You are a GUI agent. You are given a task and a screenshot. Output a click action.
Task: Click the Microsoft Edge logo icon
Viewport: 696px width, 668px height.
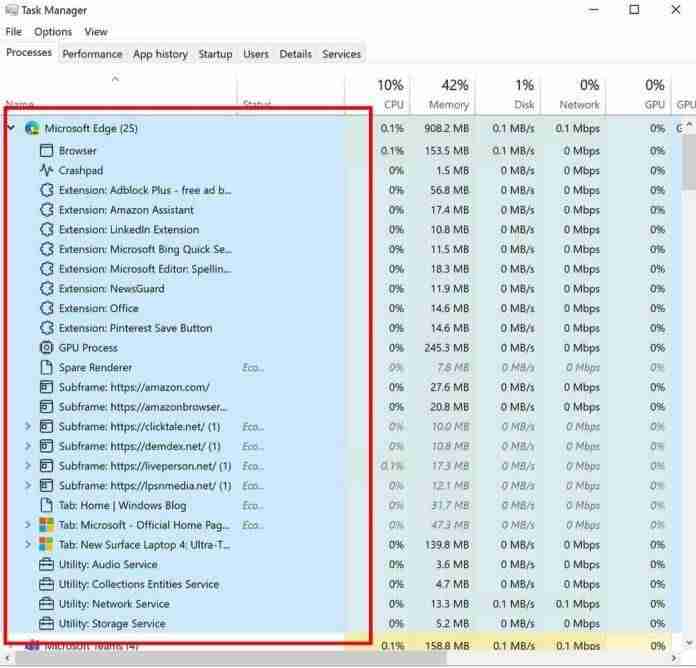[32, 128]
